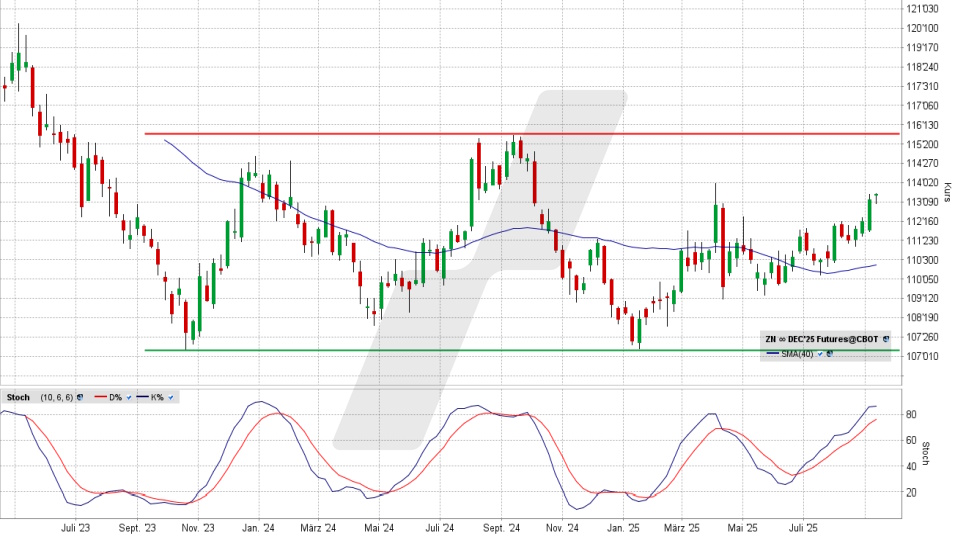This screenshot has width=960, height=540.
Task: Click the vertical Stoch axis title
Action: (x=925, y=454)
